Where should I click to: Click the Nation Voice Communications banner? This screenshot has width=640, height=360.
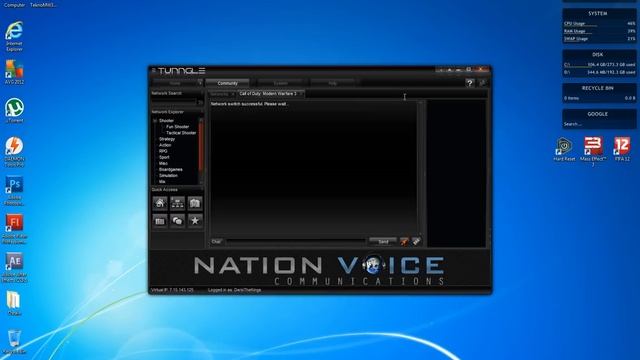tap(320, 270)
